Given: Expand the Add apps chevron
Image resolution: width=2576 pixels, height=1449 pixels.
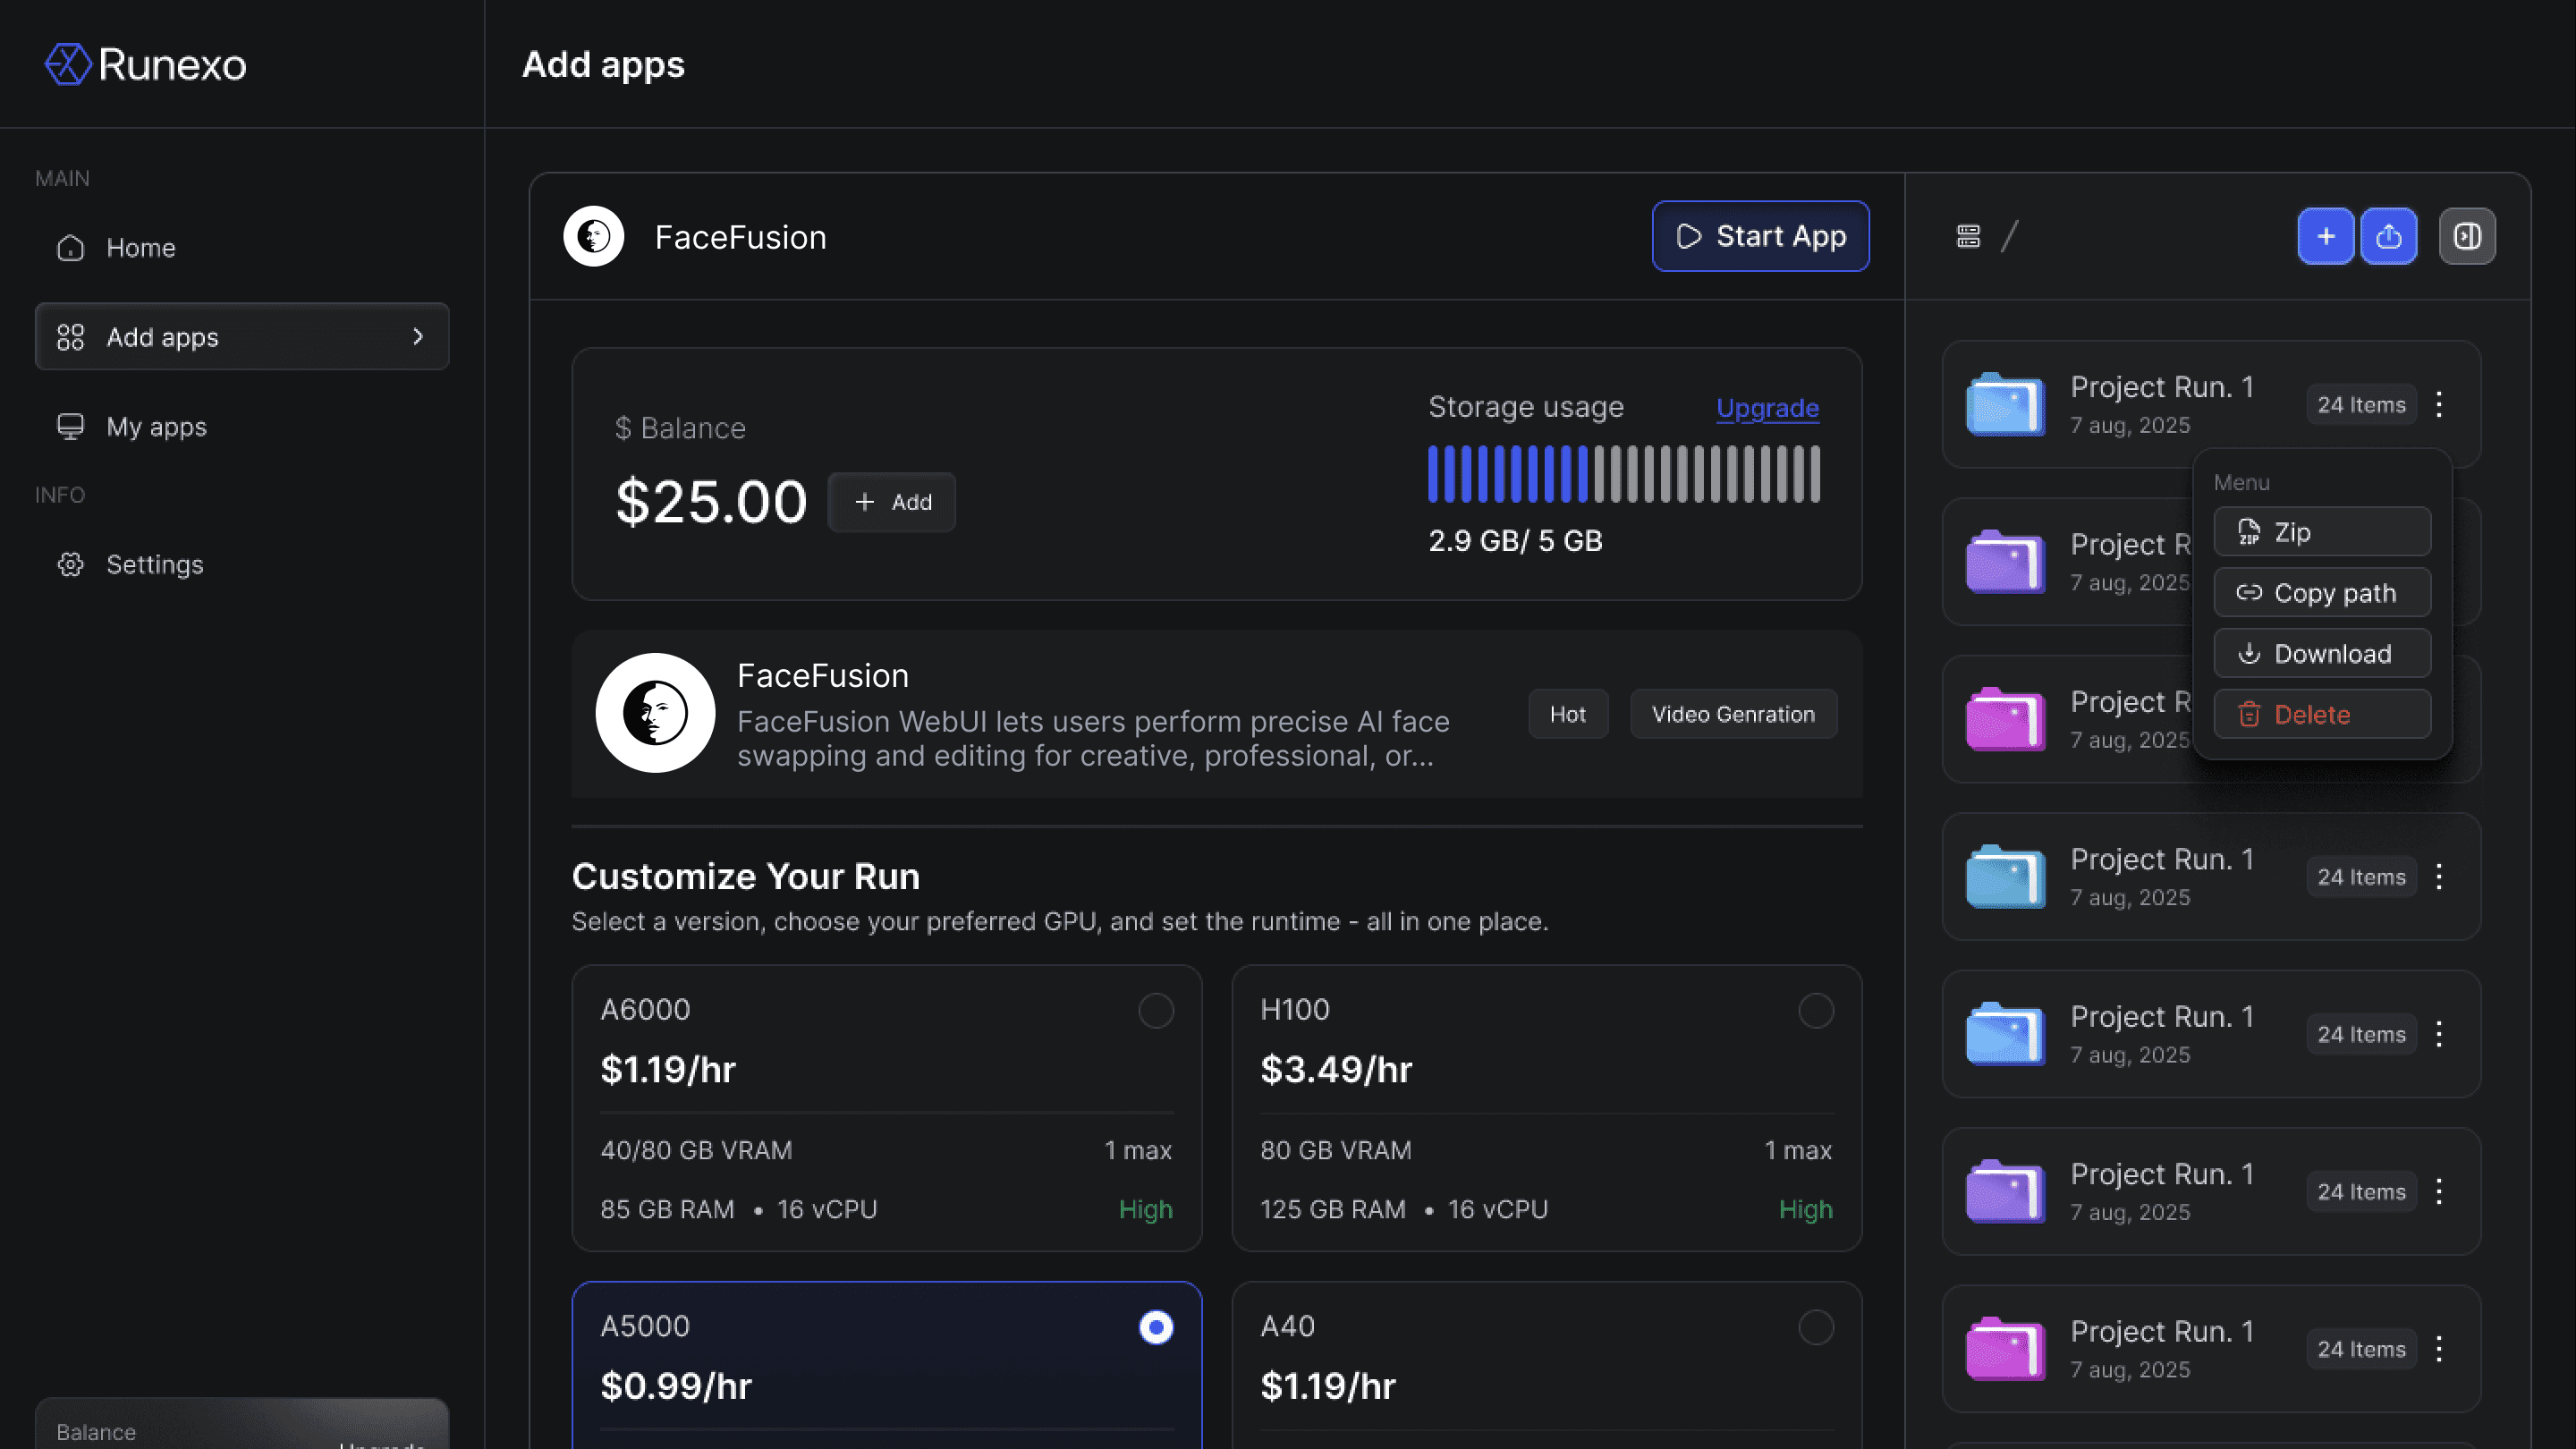Looking at the screenshot, I should (418, 337).
